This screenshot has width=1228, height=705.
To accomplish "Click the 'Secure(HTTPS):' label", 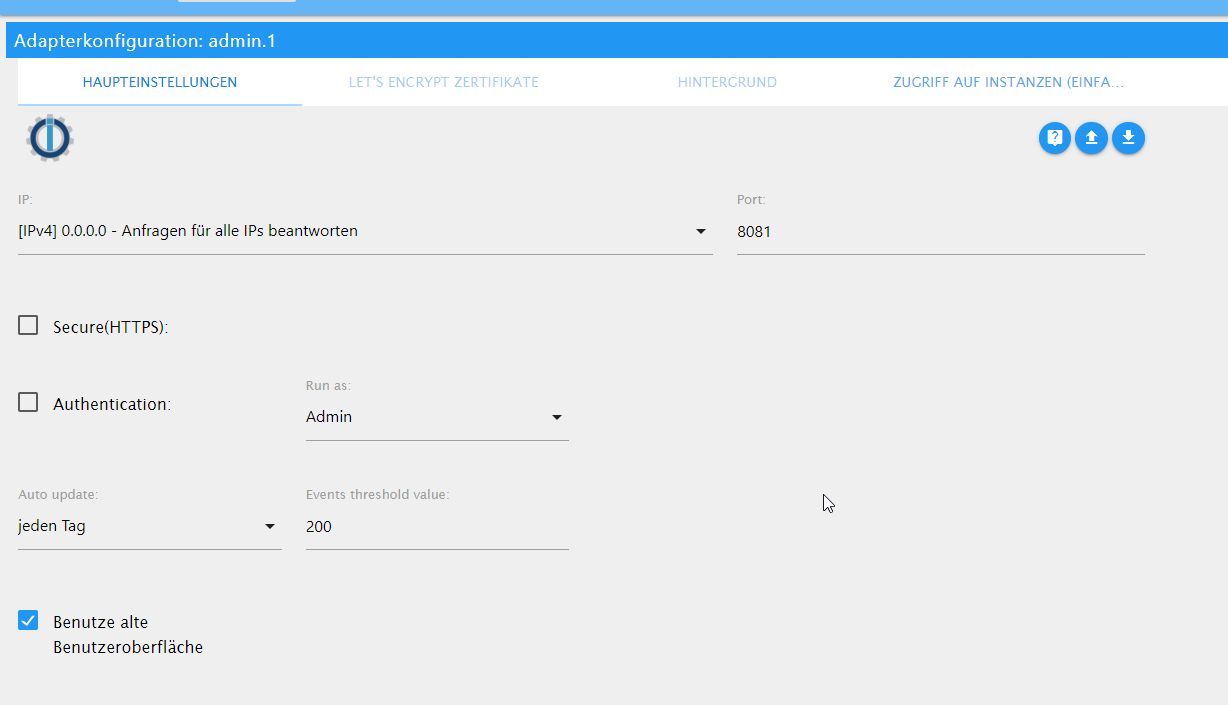I will [x=110, y=327].
